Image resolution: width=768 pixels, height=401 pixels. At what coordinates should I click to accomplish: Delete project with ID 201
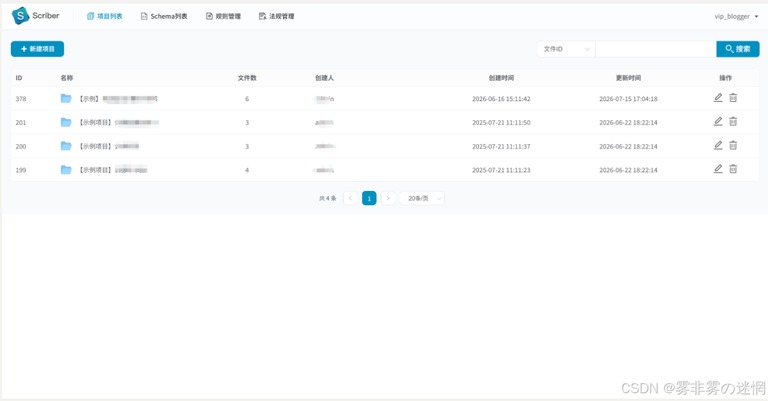[x=733, y=121]
